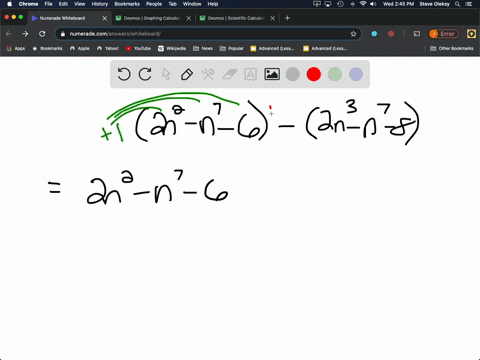Open the Apple menu

(x=9, y=4)
